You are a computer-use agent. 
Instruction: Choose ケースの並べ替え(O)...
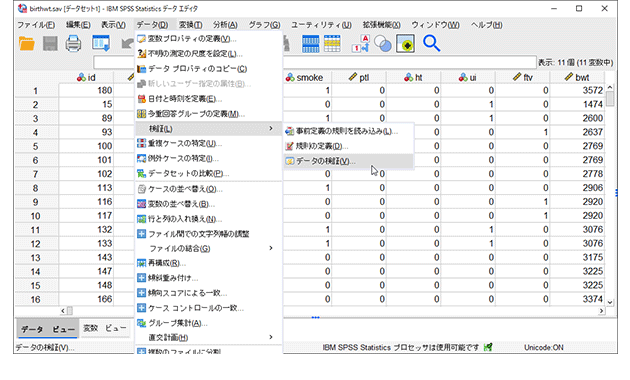tap(208, 189)
